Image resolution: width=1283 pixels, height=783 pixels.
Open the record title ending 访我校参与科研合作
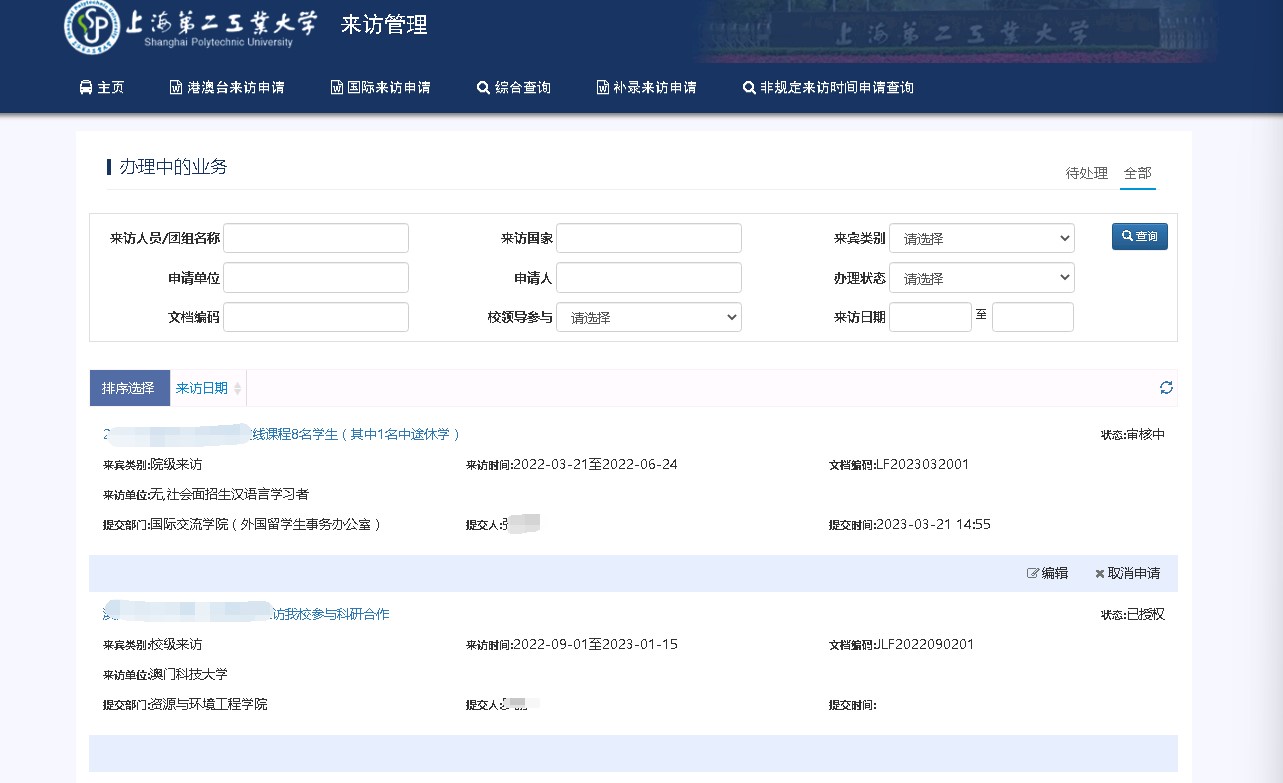click(x=330, y=614)
